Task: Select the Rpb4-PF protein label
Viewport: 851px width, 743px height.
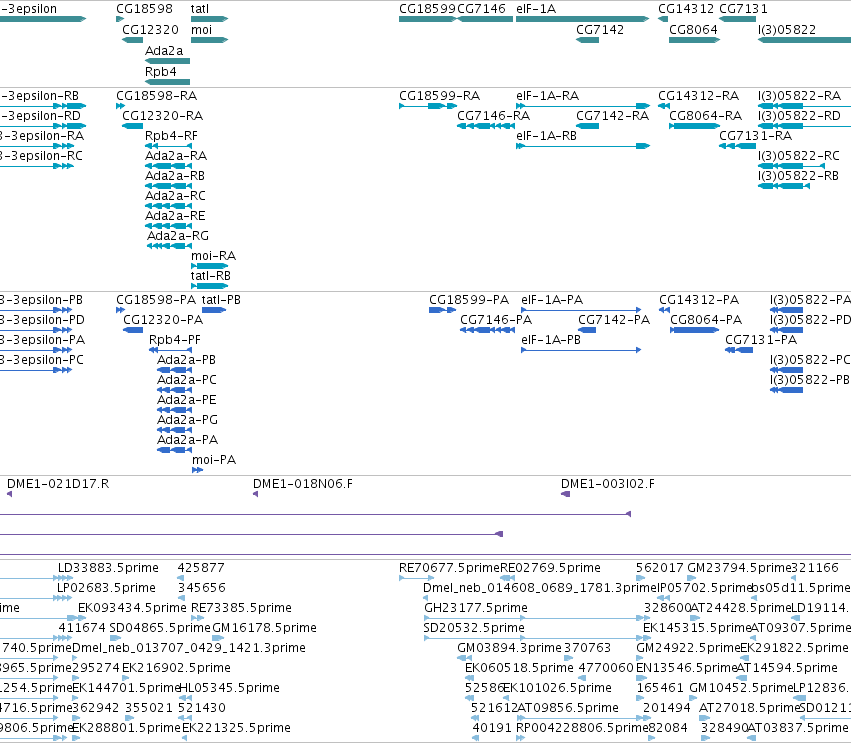Action: click(175, 340)
